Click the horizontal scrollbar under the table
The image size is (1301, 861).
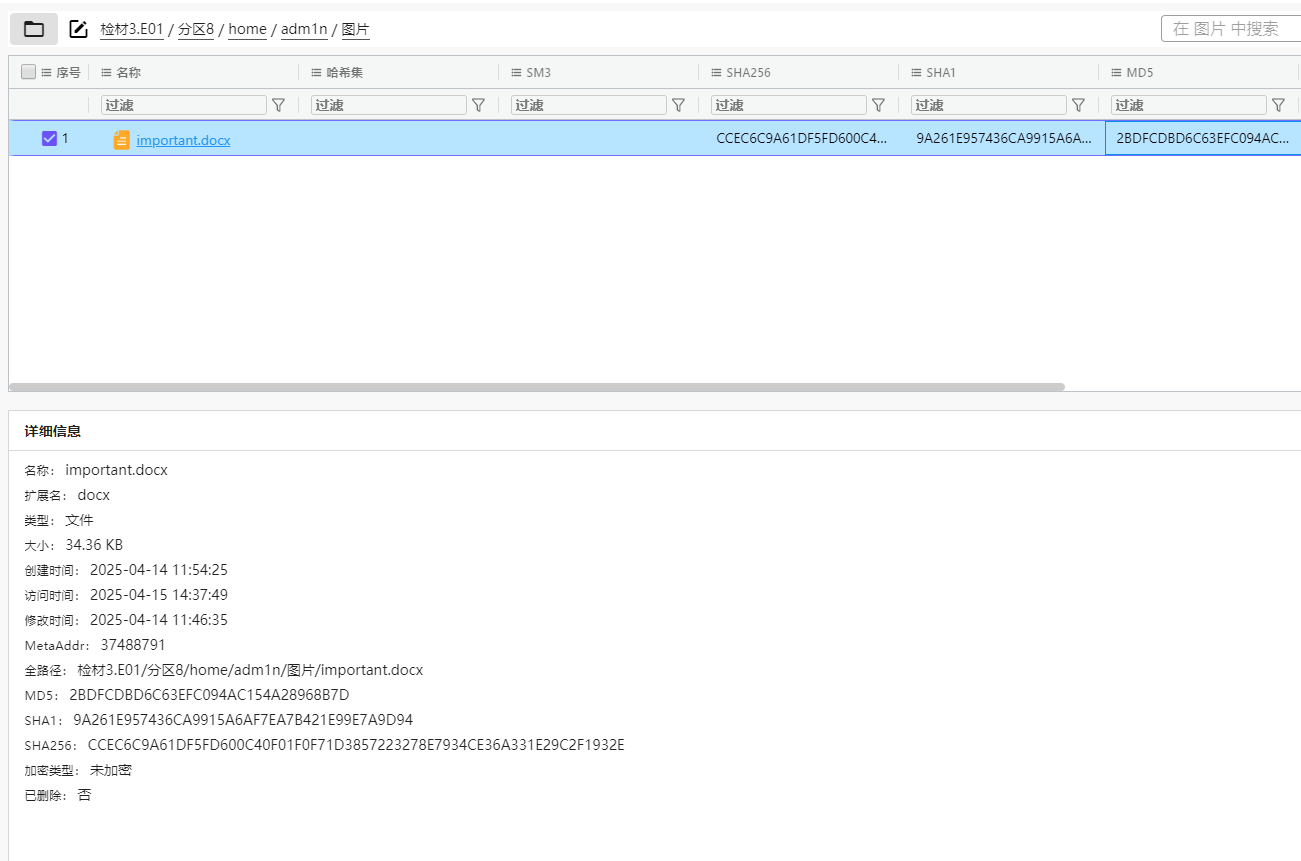point(537,387)
